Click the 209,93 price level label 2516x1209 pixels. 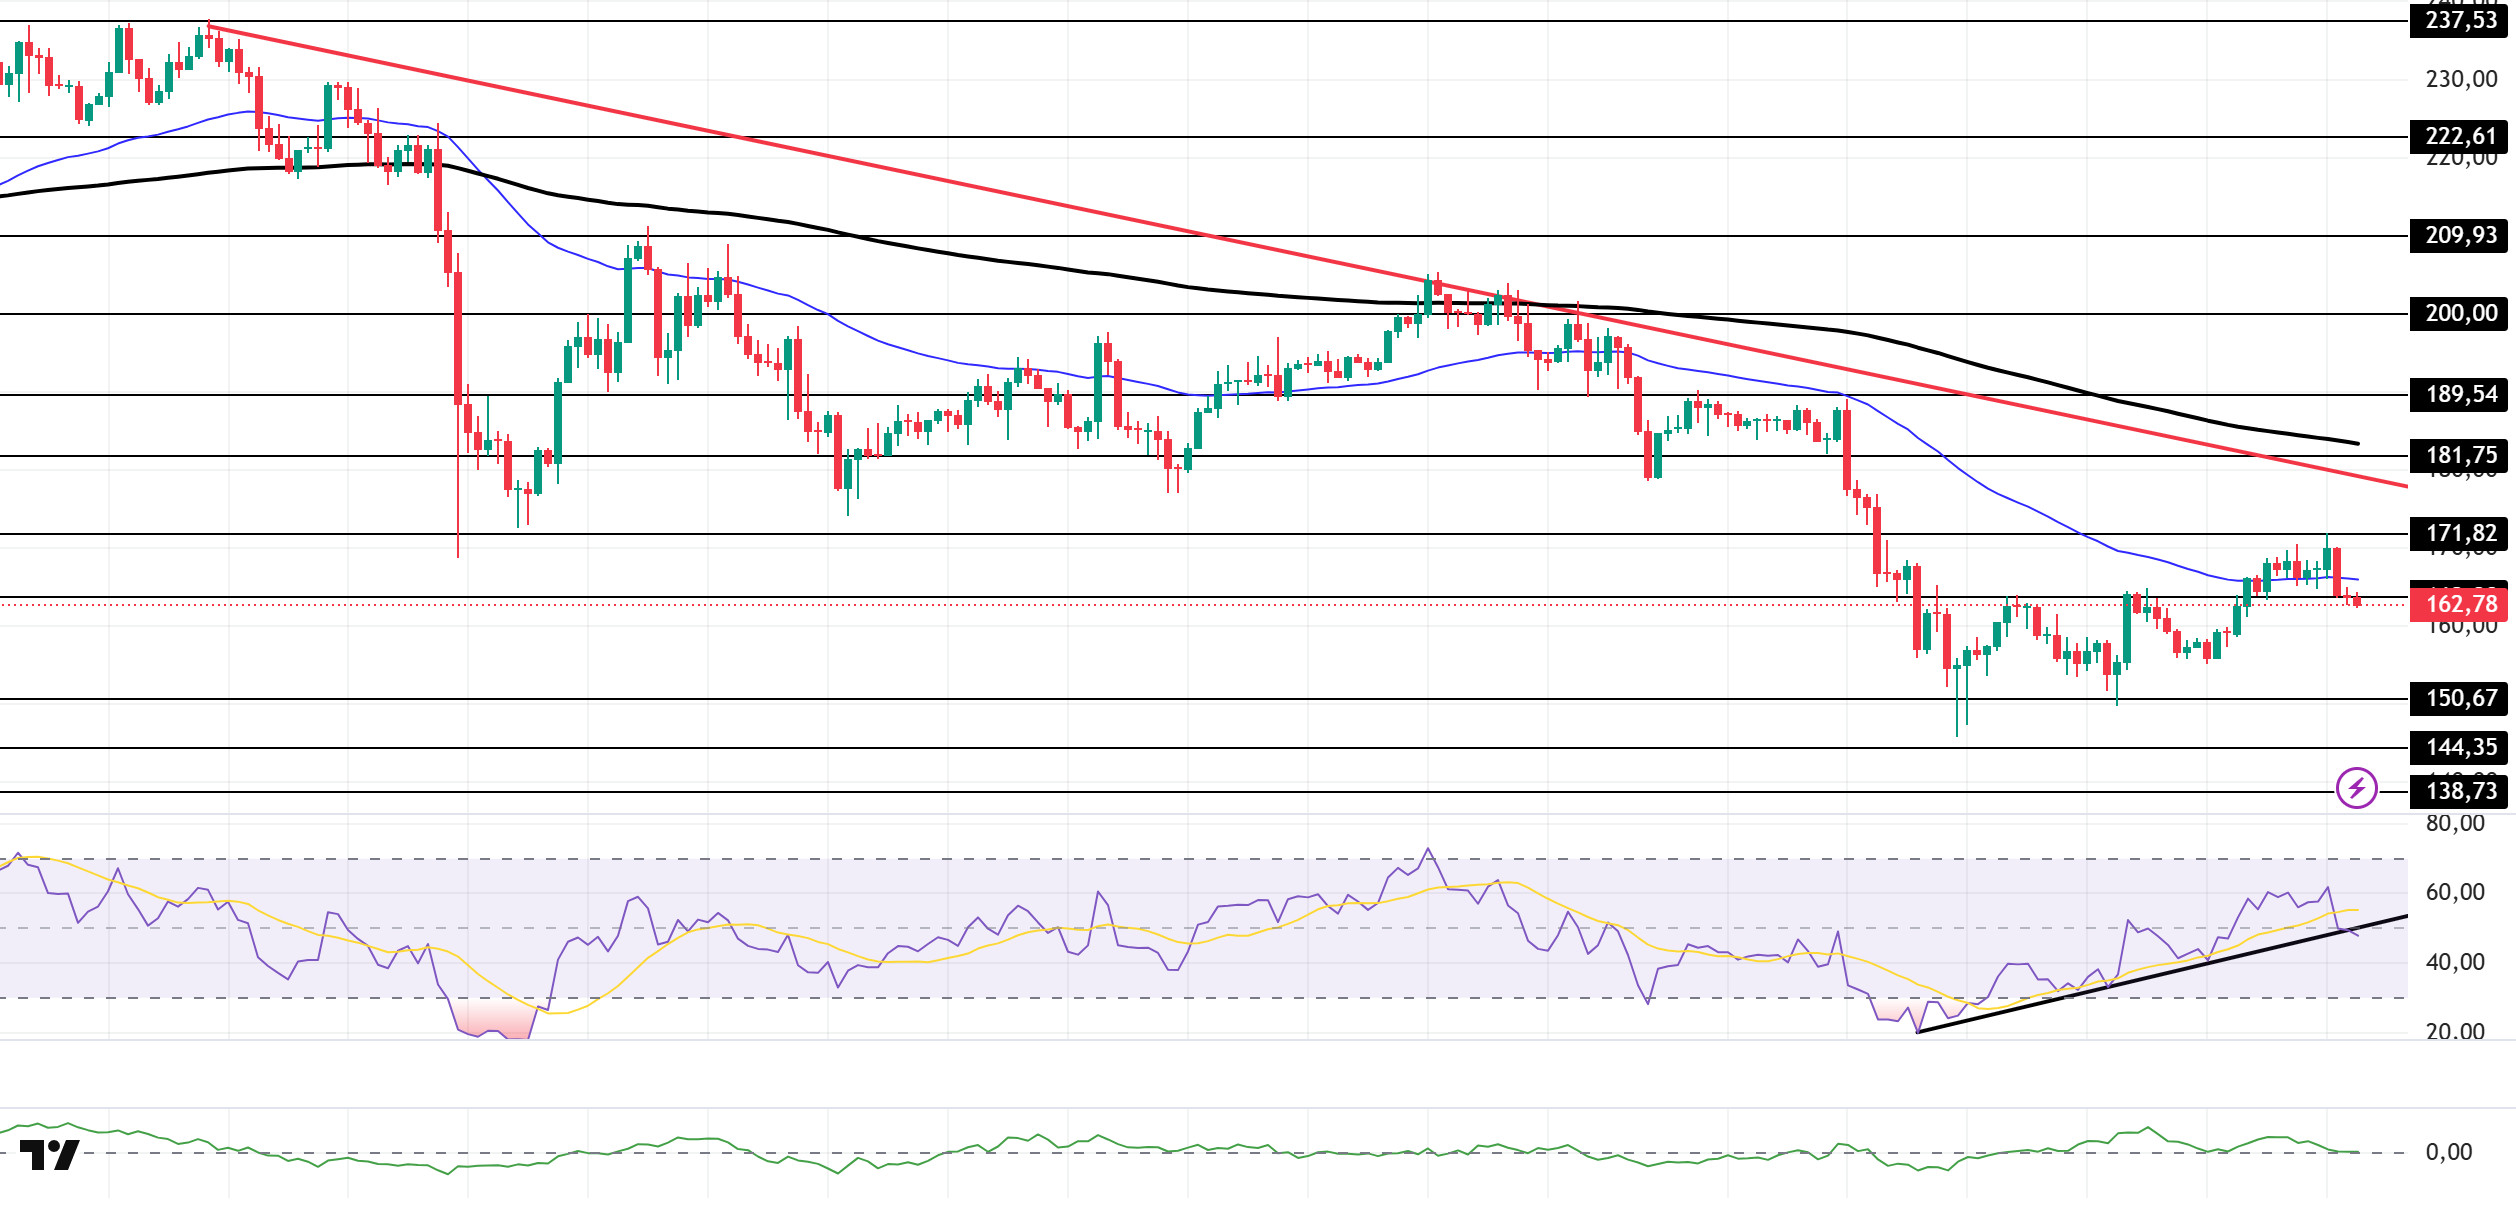(2460, 235)
